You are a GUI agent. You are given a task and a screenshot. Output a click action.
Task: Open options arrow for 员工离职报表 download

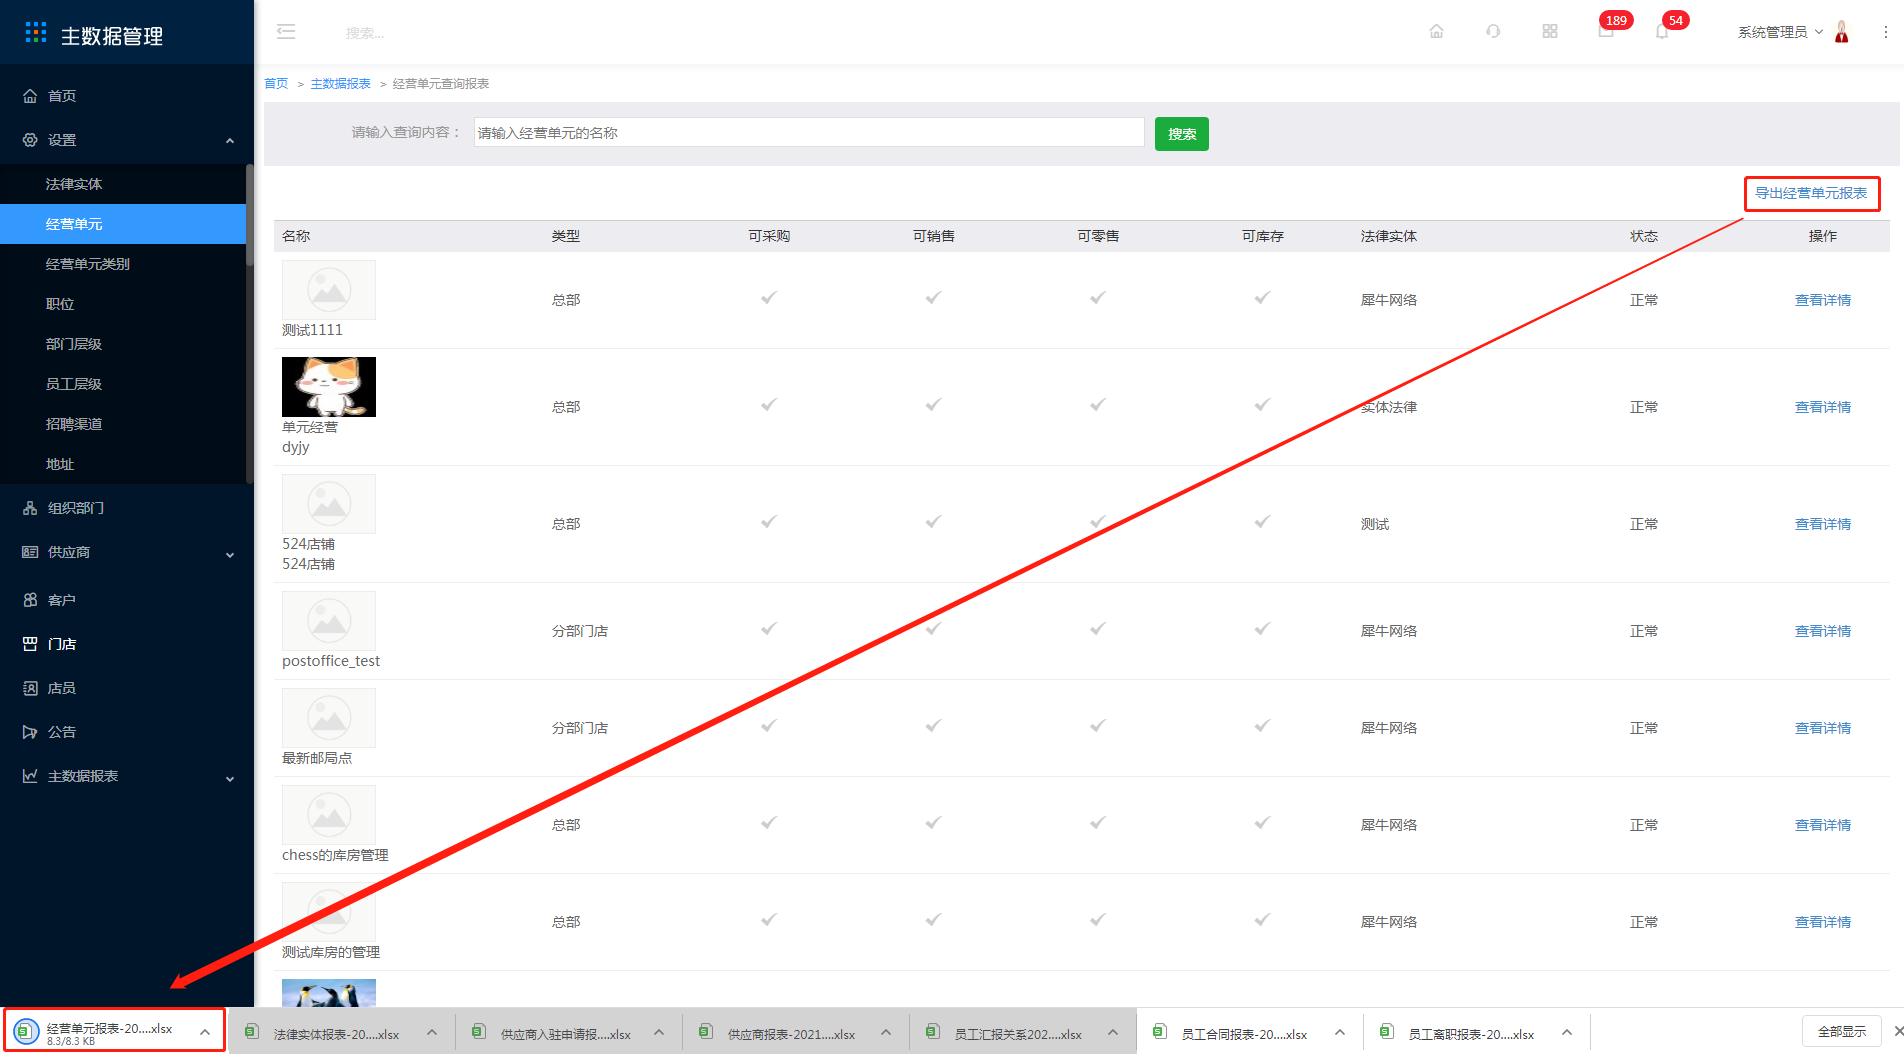click(x=1567, y=1032)
